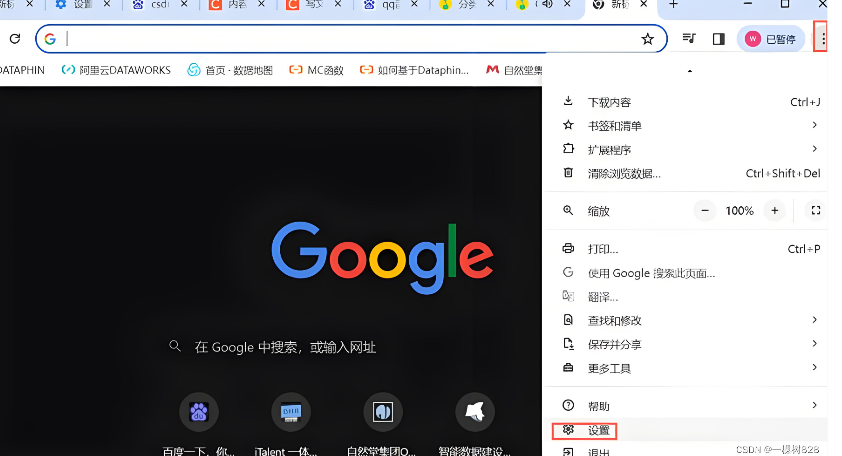
Task: Enter fullscreen mode from zoom row
Action: [816, 211]
